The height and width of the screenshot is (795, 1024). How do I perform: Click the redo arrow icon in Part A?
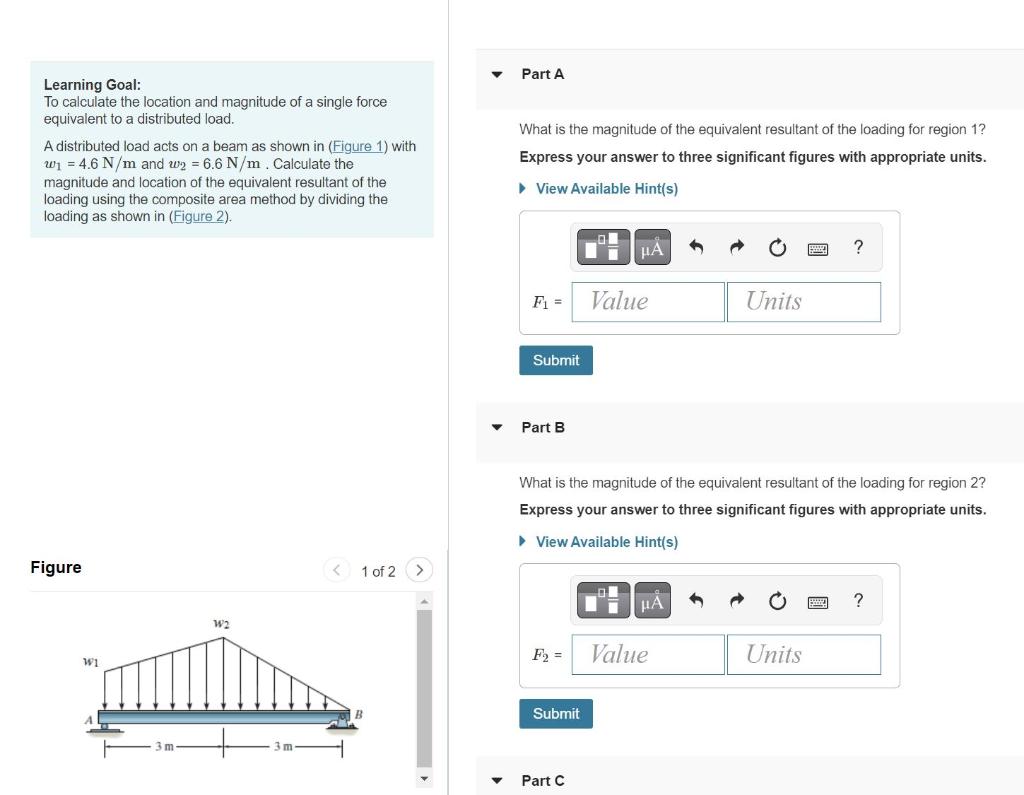(737, 247)
